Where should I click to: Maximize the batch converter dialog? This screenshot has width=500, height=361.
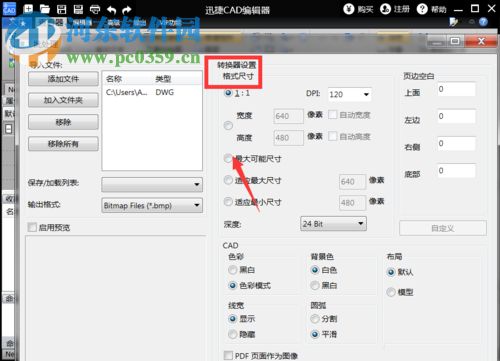[455, 41]
